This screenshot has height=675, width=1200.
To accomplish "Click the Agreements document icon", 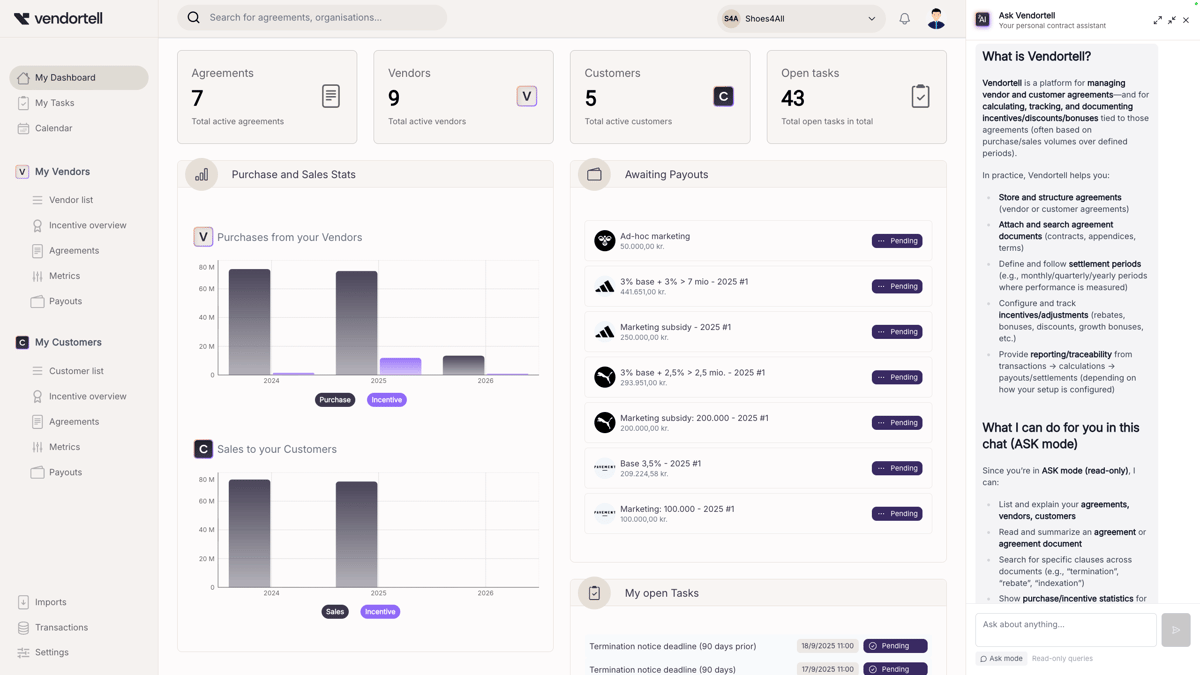I will (331, 96).
